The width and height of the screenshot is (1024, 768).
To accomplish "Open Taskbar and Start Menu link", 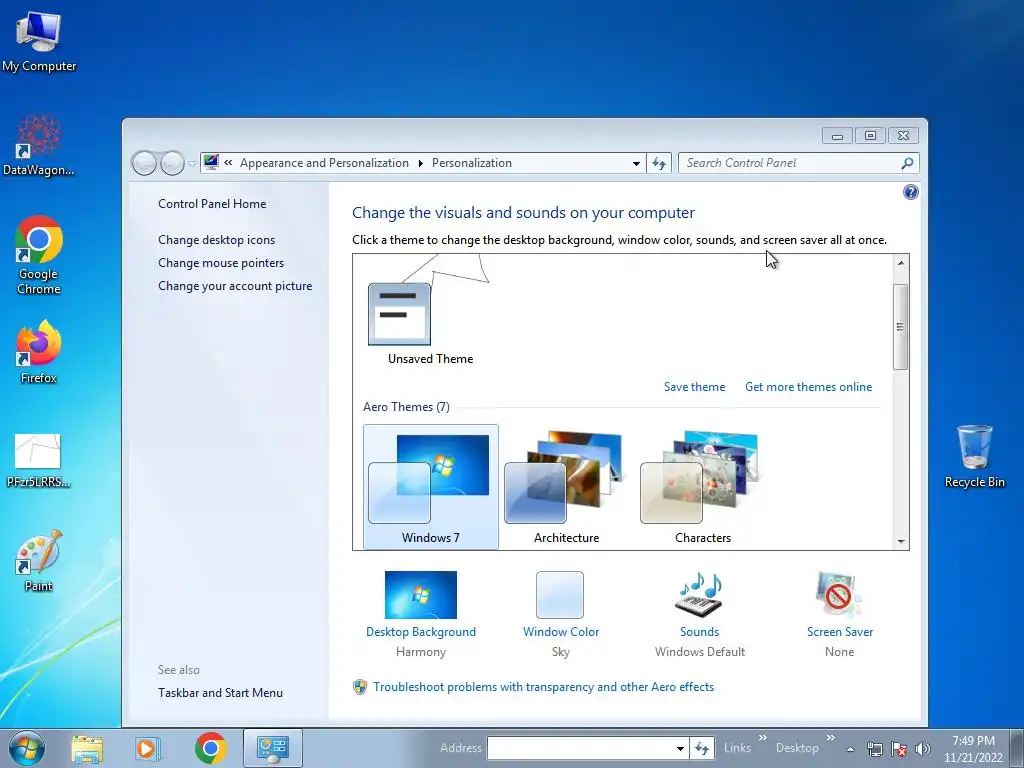I will coord(220,693).
